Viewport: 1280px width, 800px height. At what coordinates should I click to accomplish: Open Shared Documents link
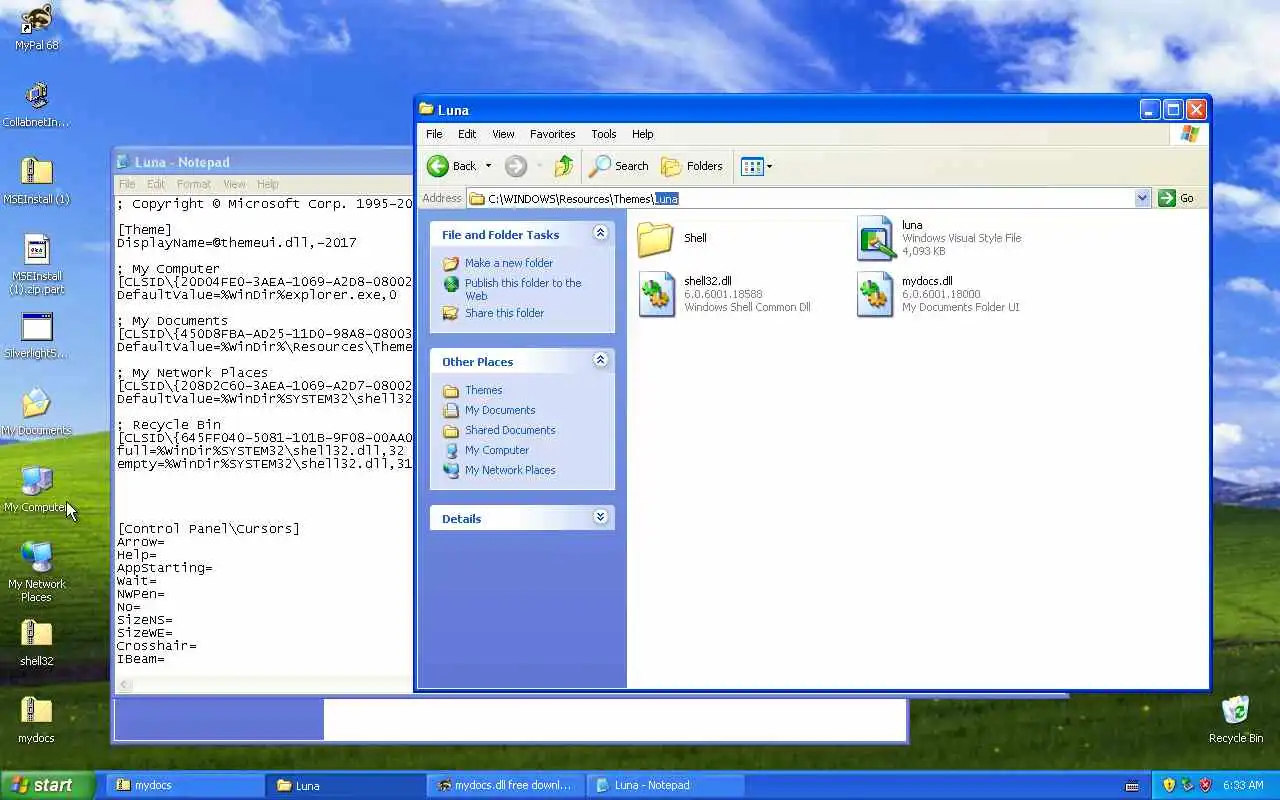(509, 430)
